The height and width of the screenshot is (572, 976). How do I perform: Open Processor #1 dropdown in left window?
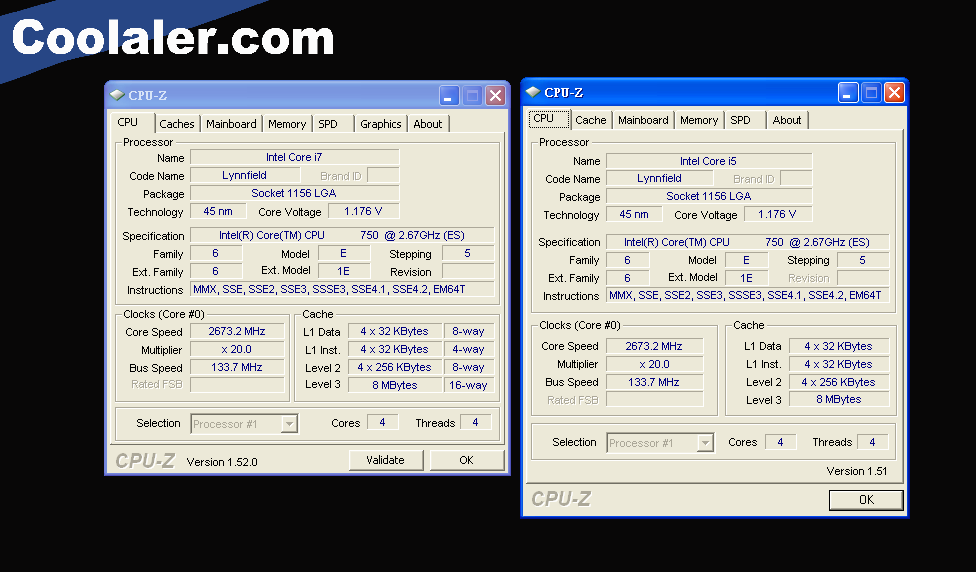(244, 424)
